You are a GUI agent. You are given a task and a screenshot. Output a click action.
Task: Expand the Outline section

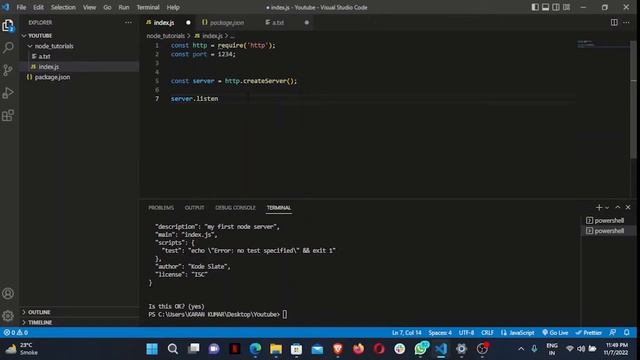pos(79,312)
